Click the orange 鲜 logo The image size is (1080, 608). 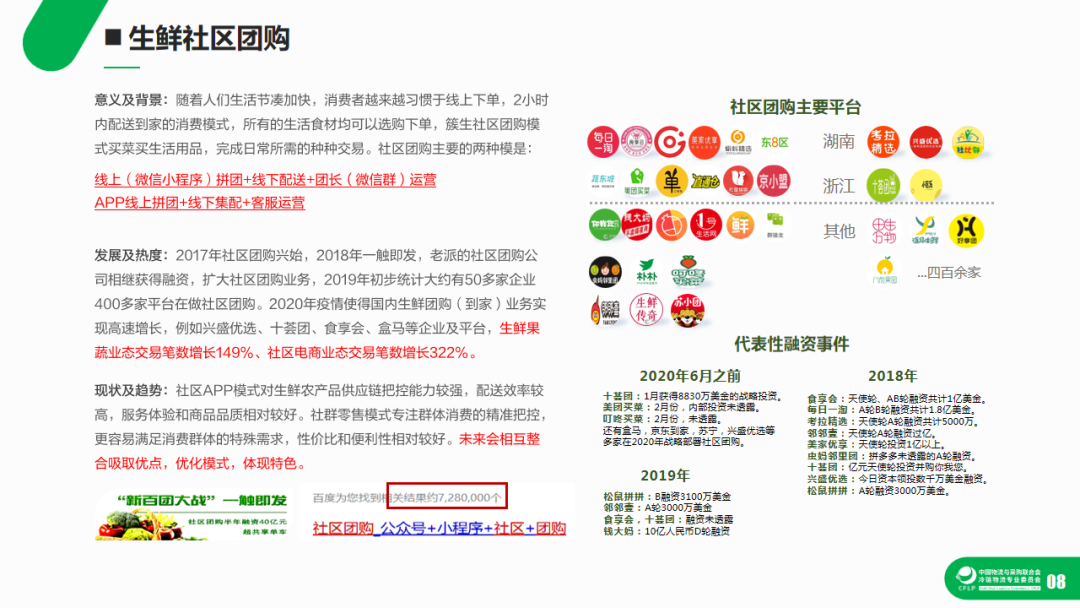[740, 225]
